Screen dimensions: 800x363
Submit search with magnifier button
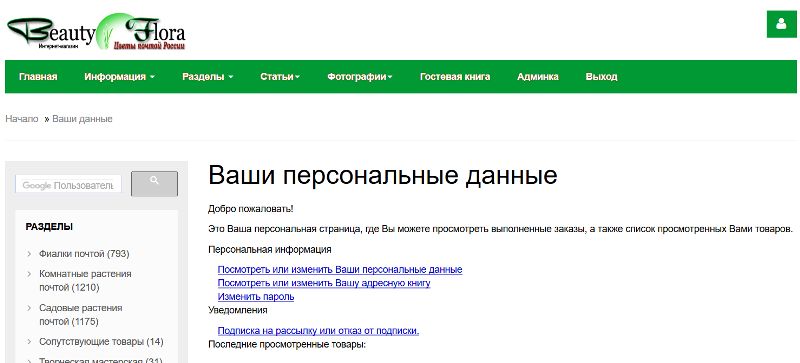pos(155,184)
